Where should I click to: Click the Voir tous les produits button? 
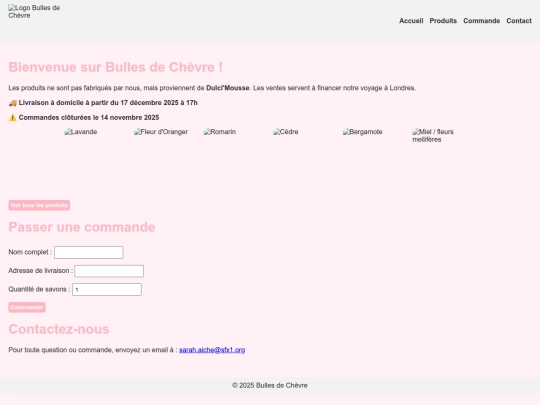coord(39,205)
